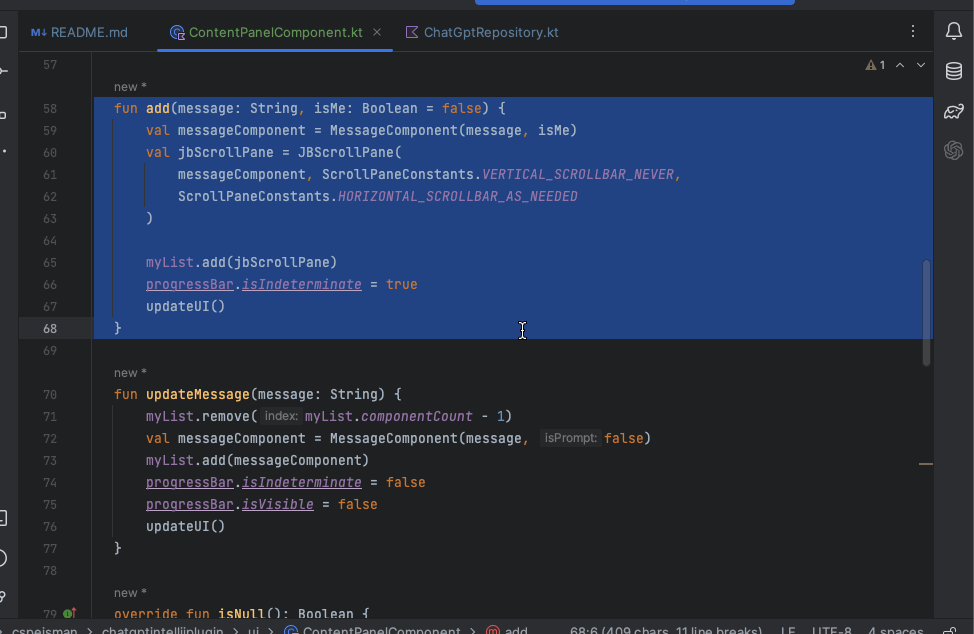Click the 68:6 caret position status entry
The height and width of the screenshot is (634, 974).
pyautogui.click(x=666, y=630)
